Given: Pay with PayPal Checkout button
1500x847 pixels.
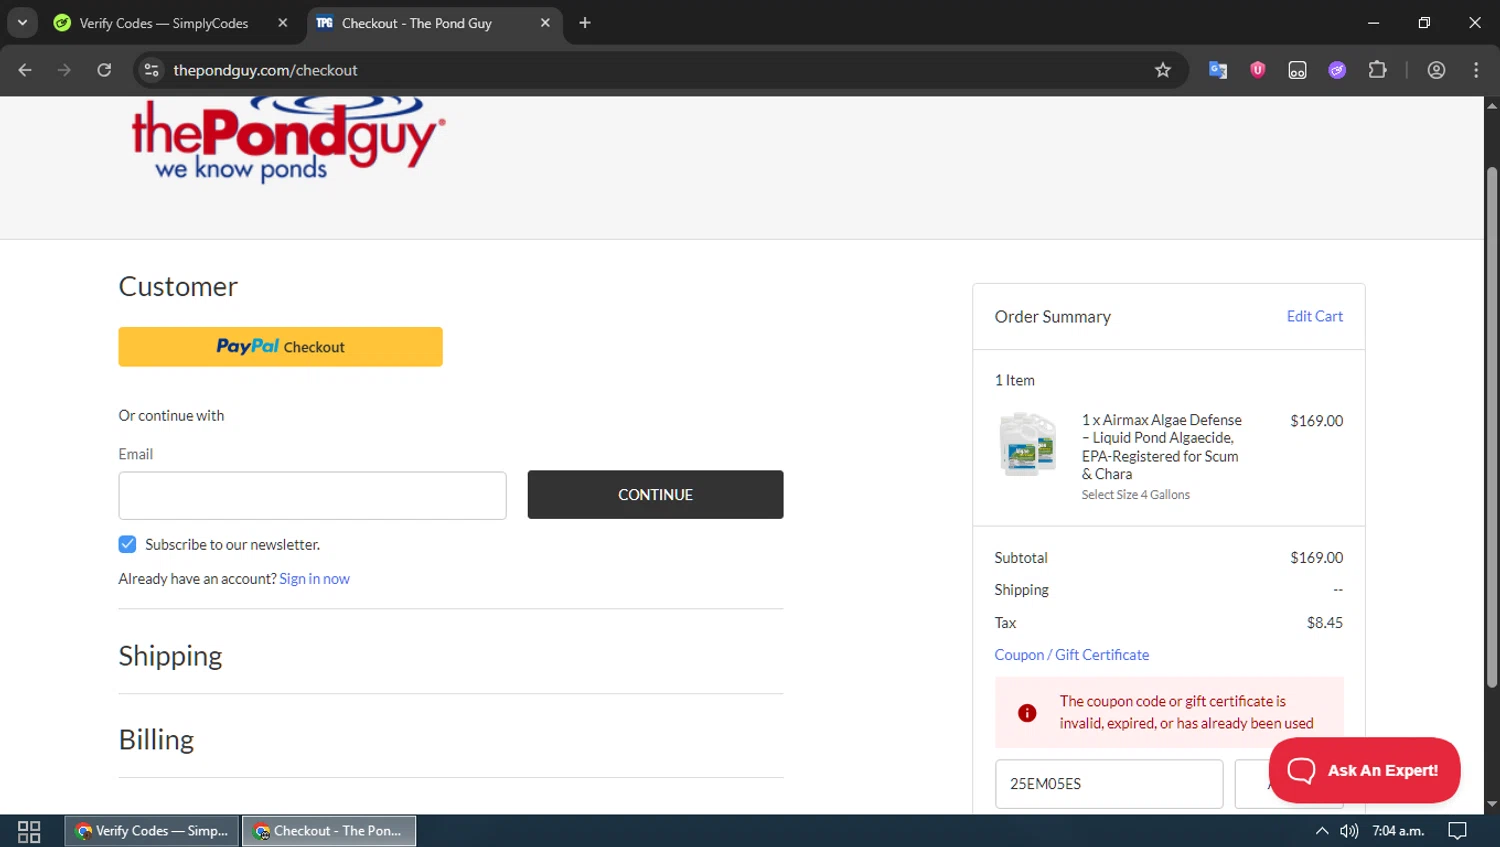Looking at the screenshot, I should tap(280, 347).
